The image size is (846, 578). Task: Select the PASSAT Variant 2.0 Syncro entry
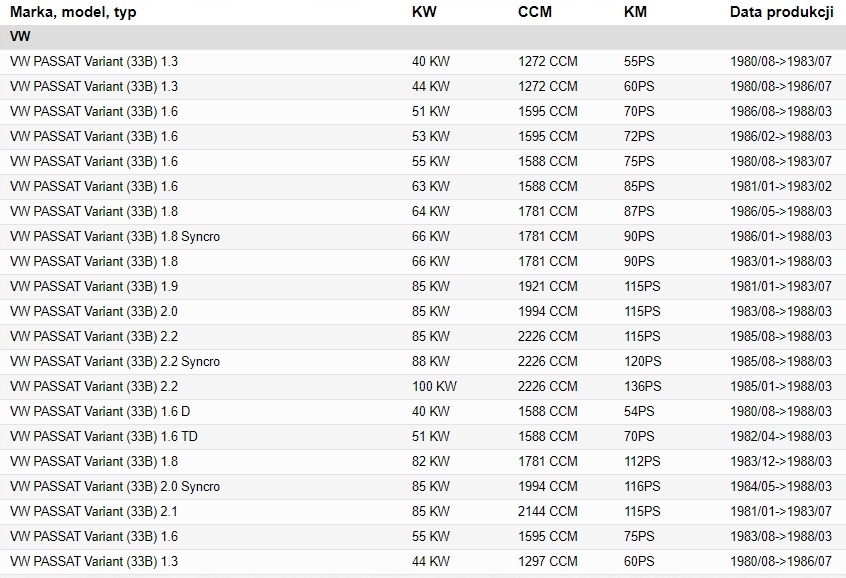115,486
